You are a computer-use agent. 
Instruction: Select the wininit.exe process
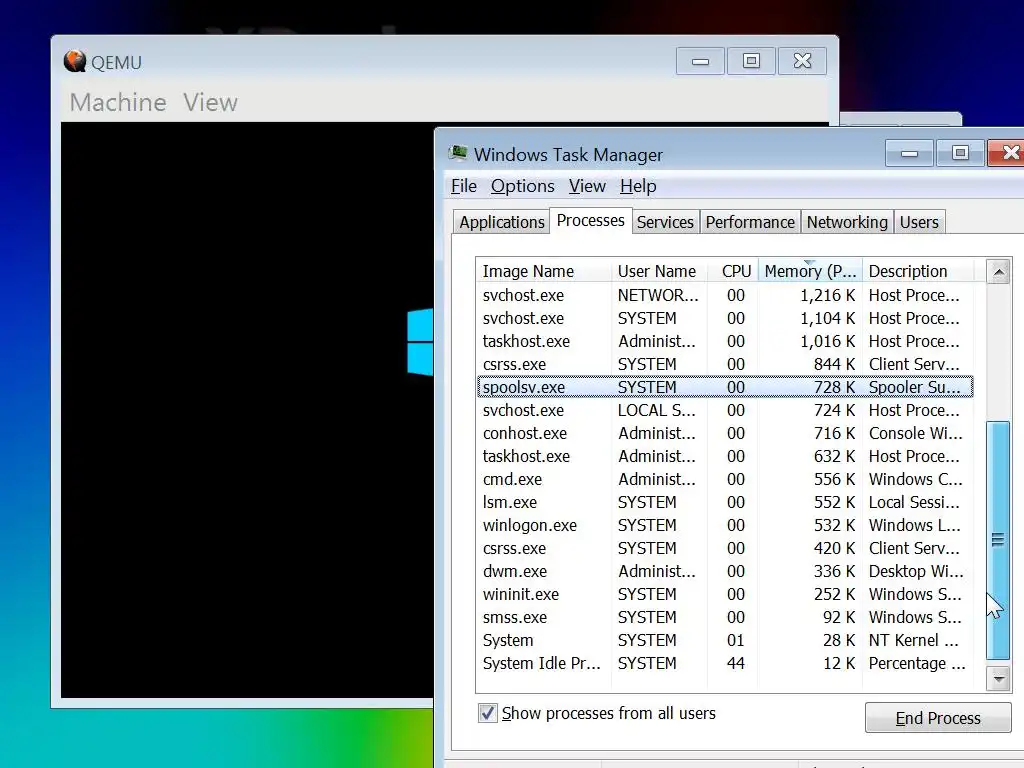[725, 594]
